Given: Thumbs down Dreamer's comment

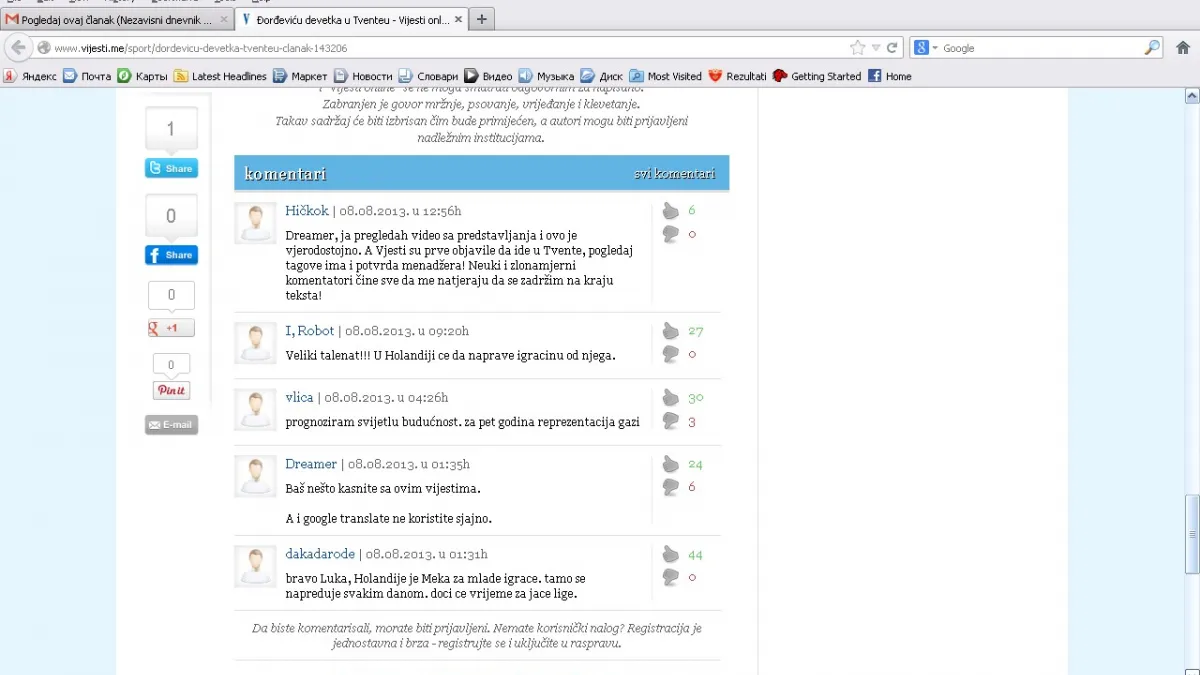Looking at the screenshot, I should (671, 487).
